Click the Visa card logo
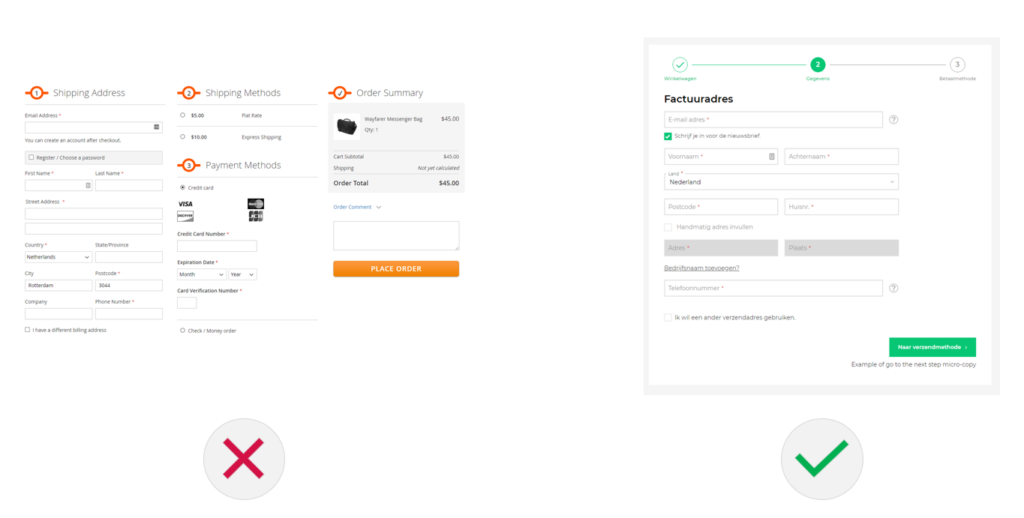1024x518 pixels. point(185,204)
